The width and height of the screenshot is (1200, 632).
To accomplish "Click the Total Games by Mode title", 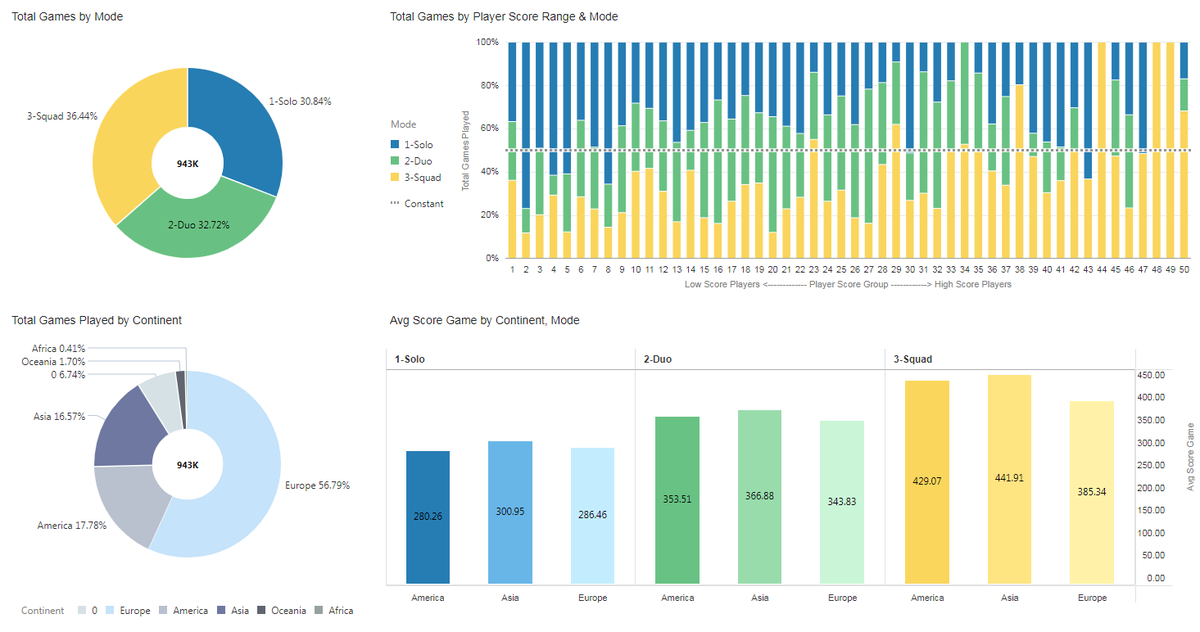I will pyautogui.click(x=67, y=17).
